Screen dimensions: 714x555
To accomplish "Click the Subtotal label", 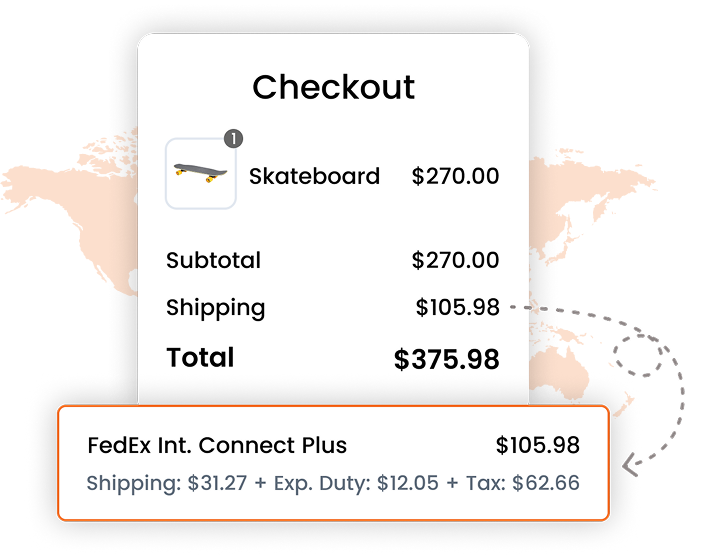I will [x=213, y=261].
